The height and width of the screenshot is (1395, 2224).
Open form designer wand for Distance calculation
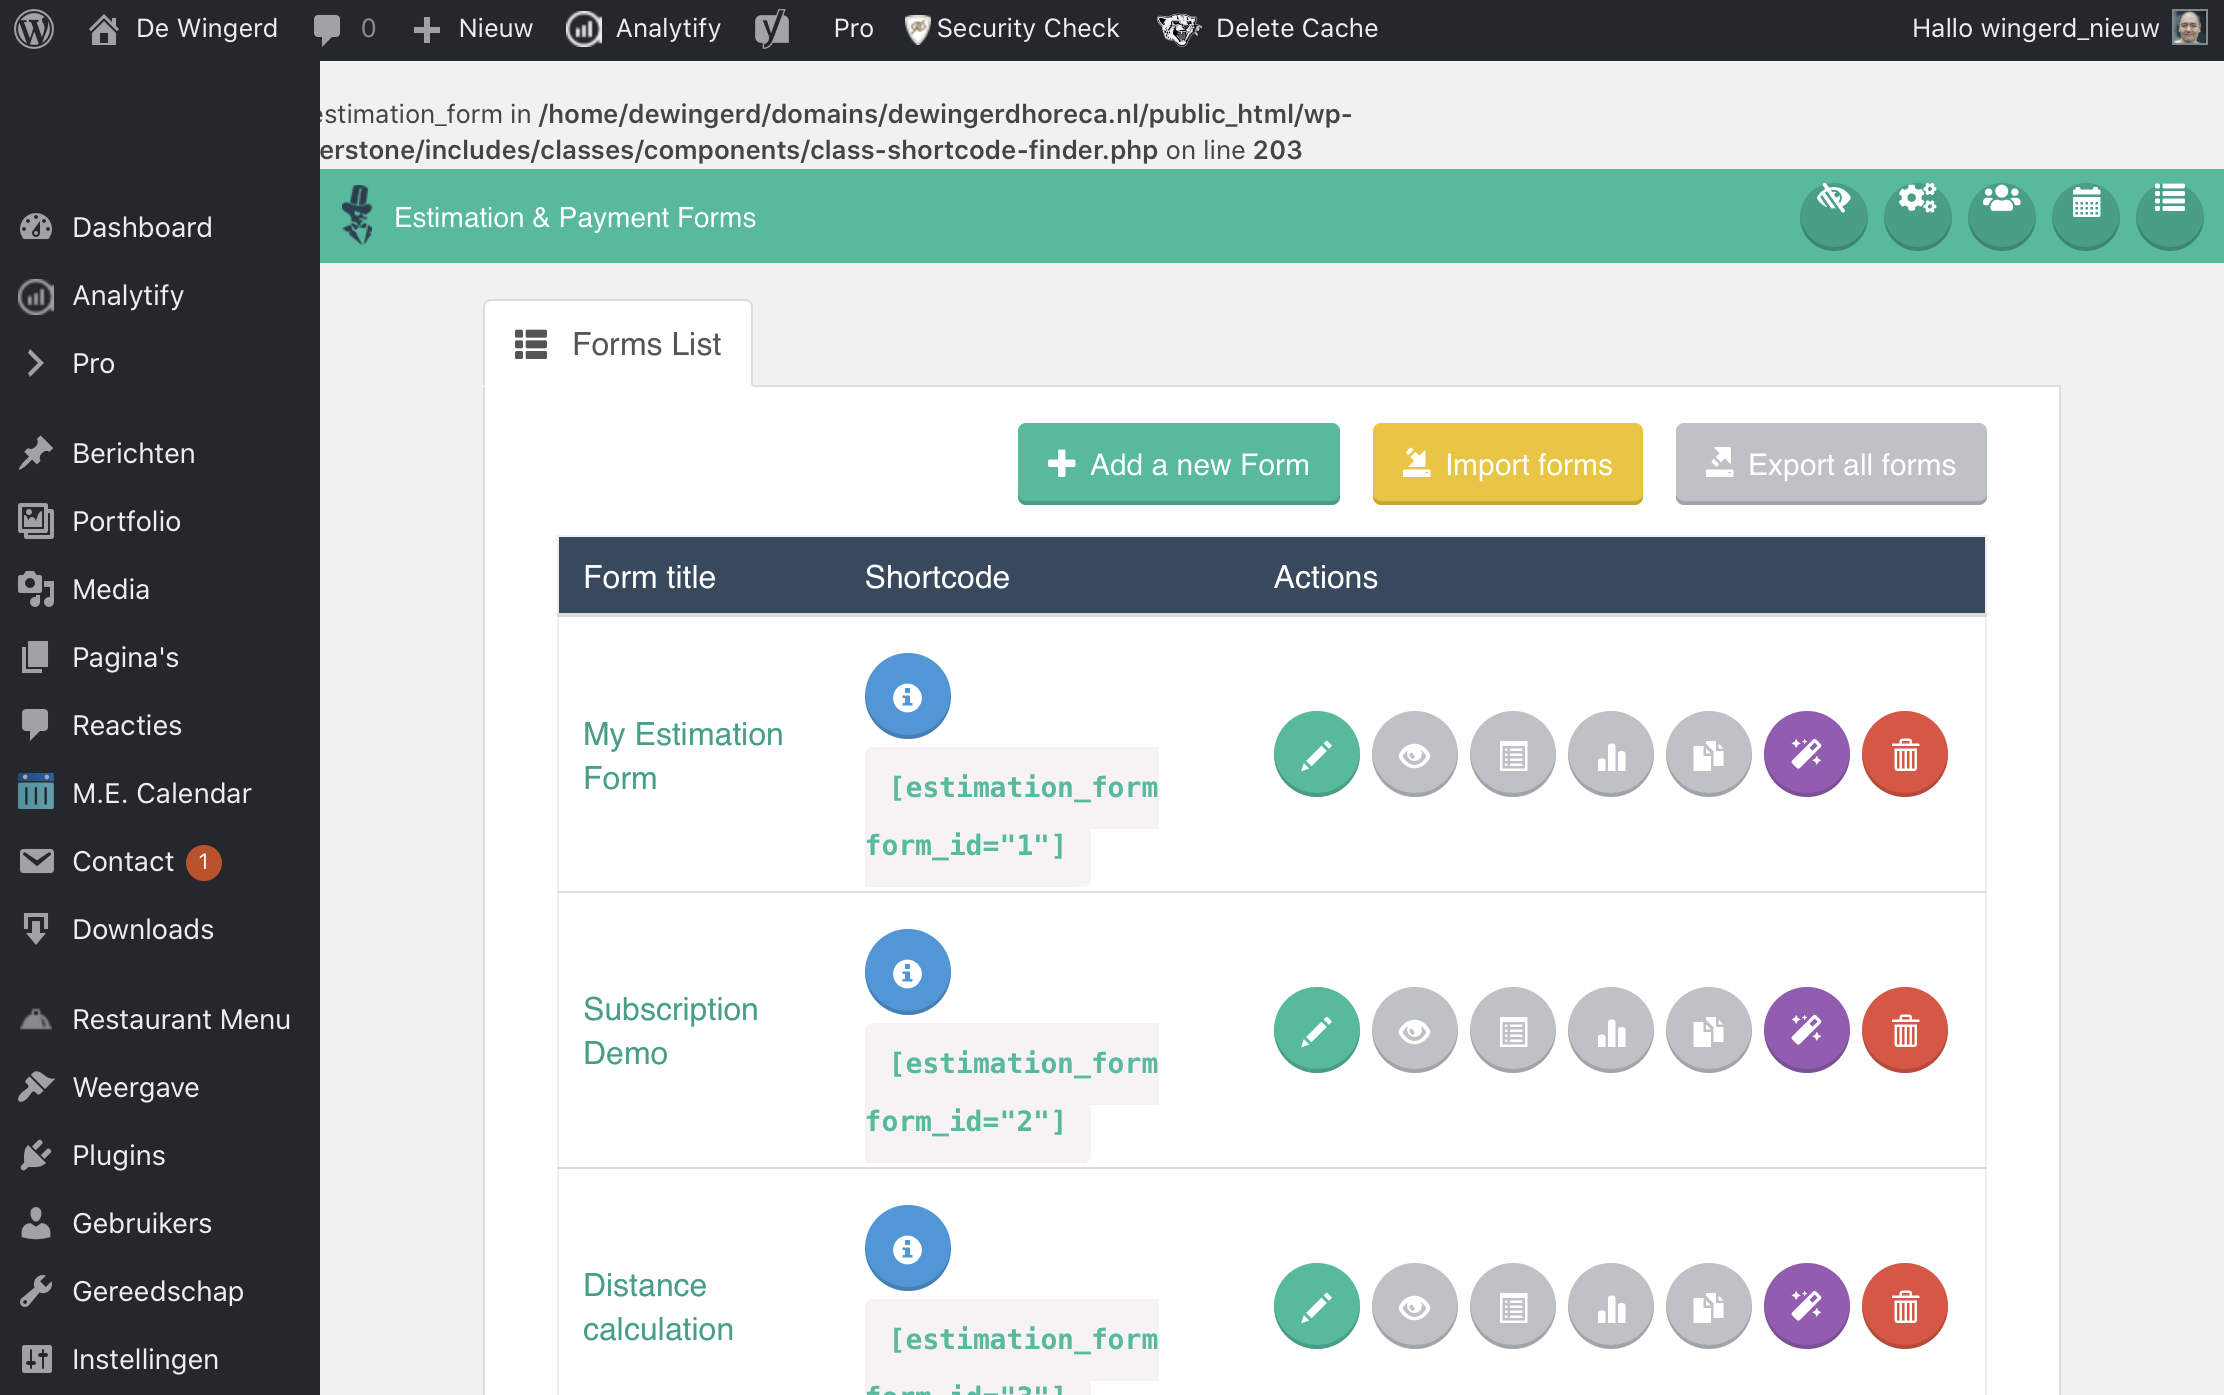1806,1306
